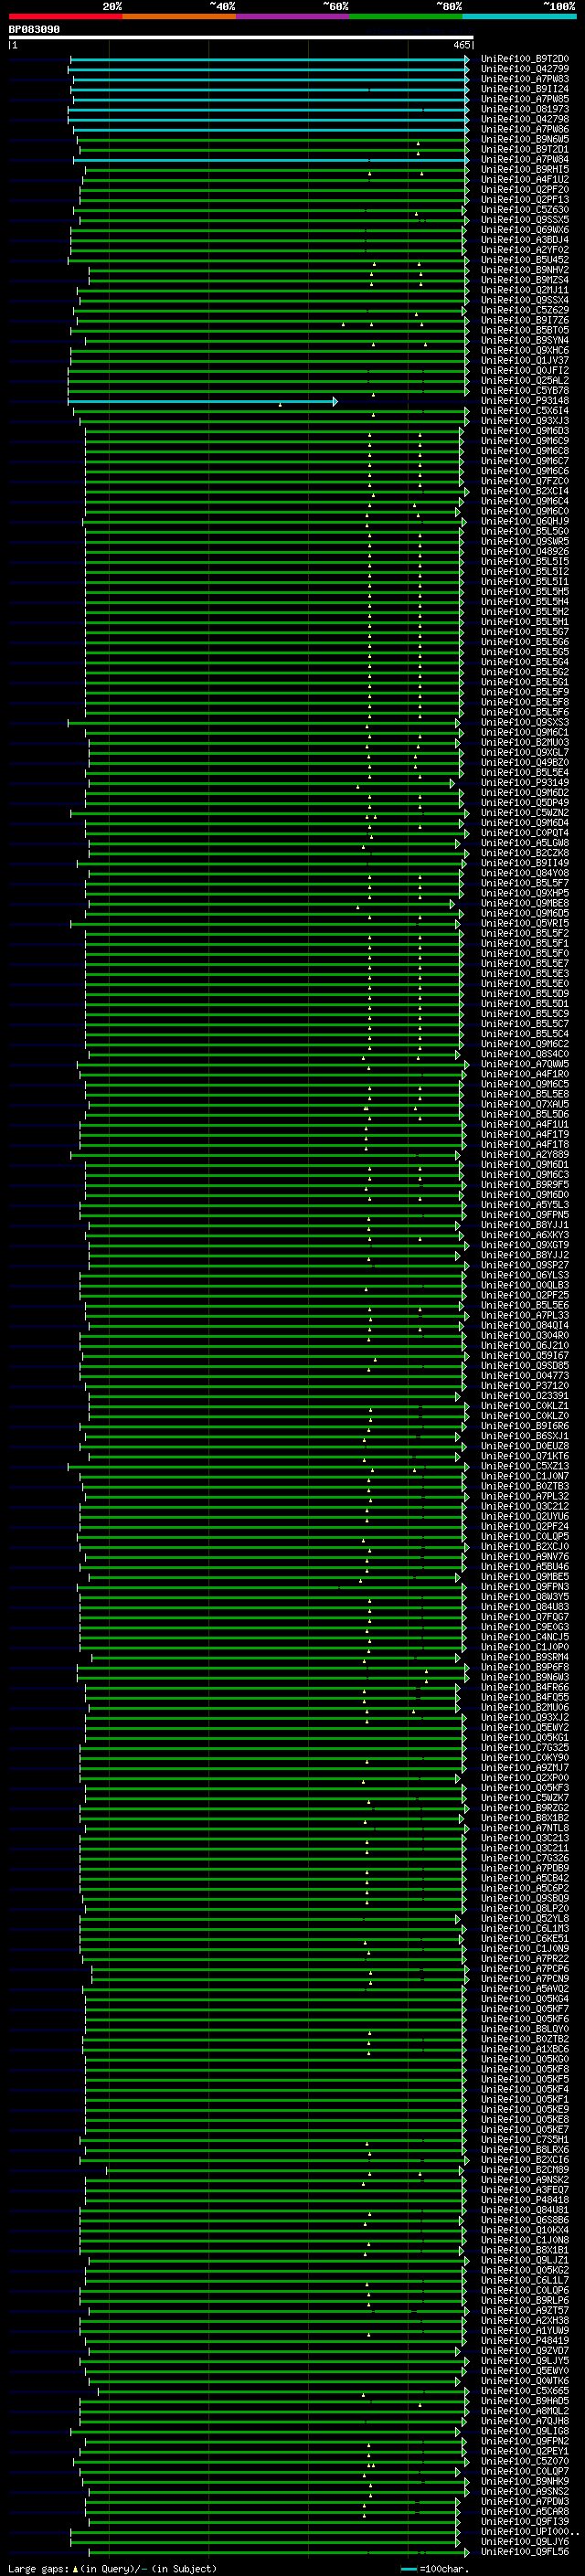Select the UniRef100_C0PQT4 label

coord(525,833)
